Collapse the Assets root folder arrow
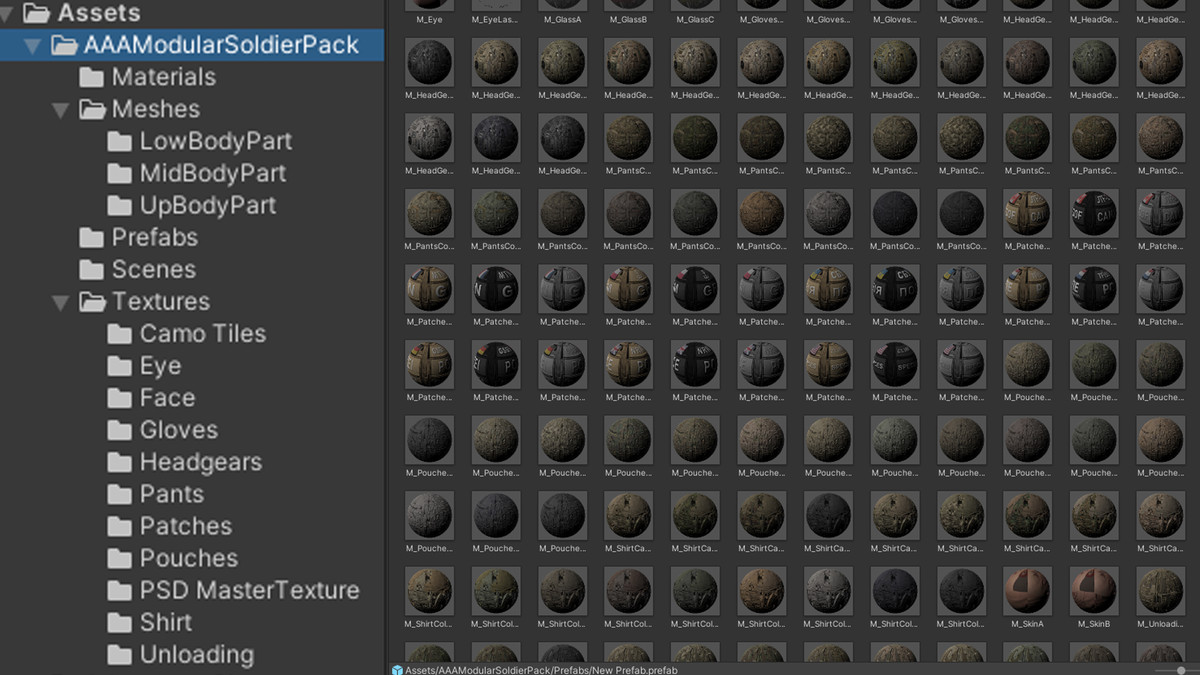Screen dimensions: 1200x675 (6, 13)
